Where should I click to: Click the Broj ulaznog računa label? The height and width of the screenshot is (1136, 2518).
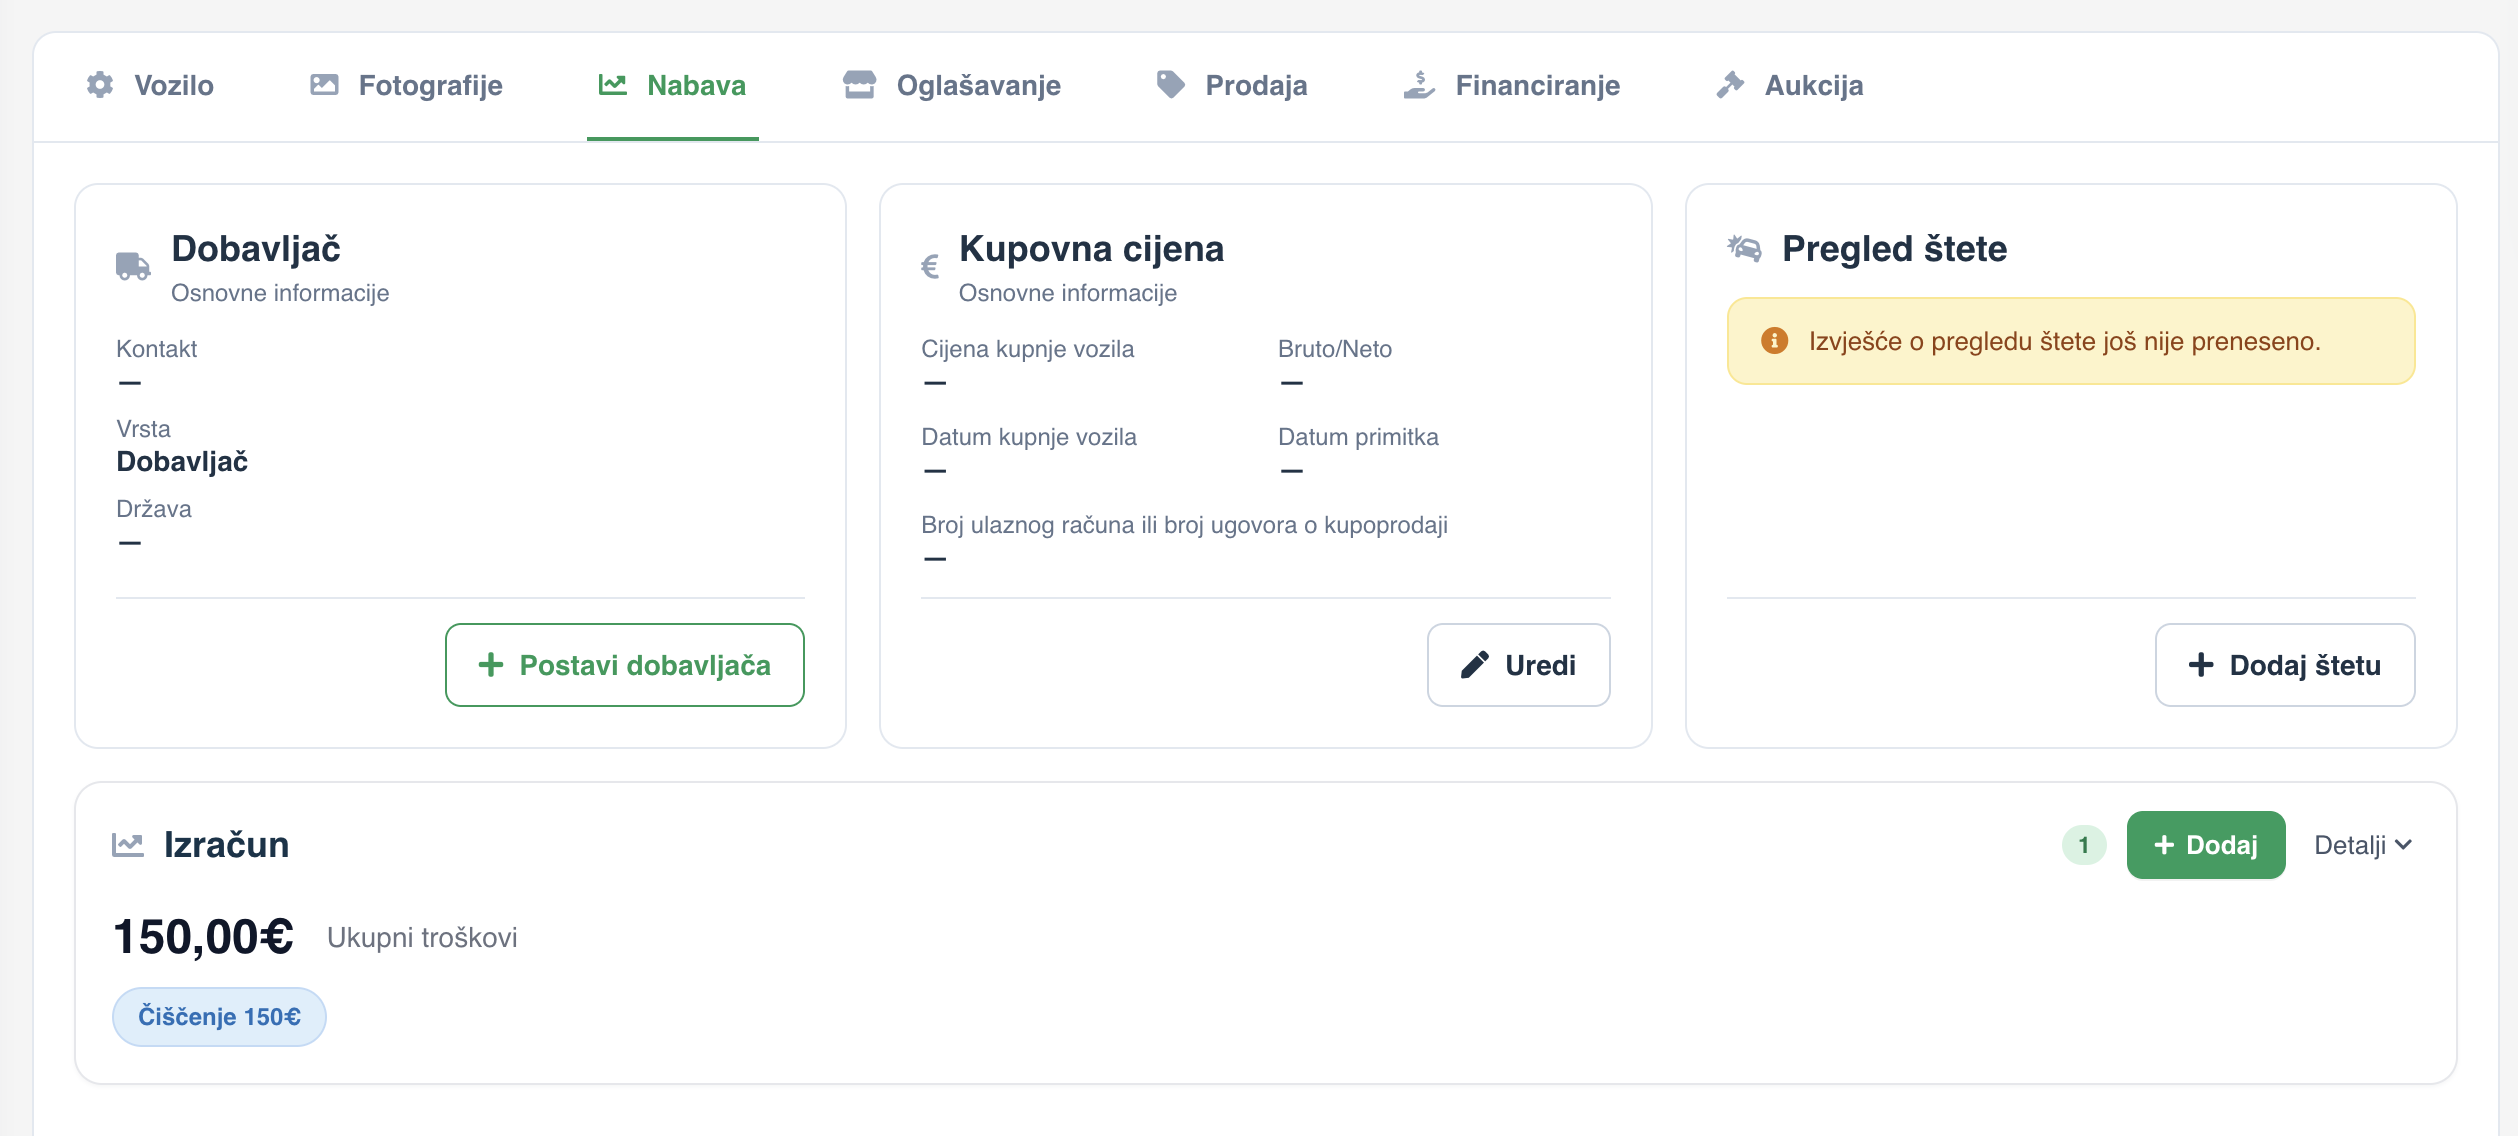coord(1184,525)
